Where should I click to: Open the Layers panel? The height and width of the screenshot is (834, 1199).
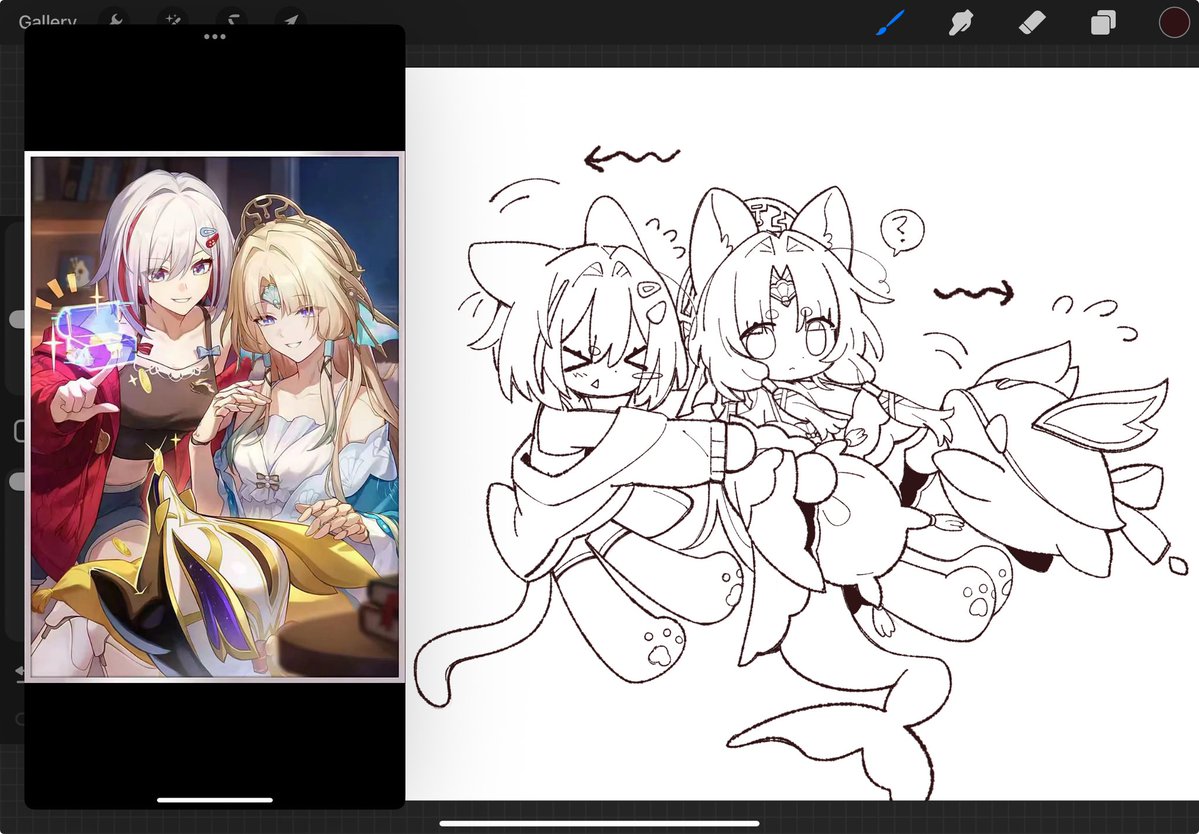pos(1103,23)
